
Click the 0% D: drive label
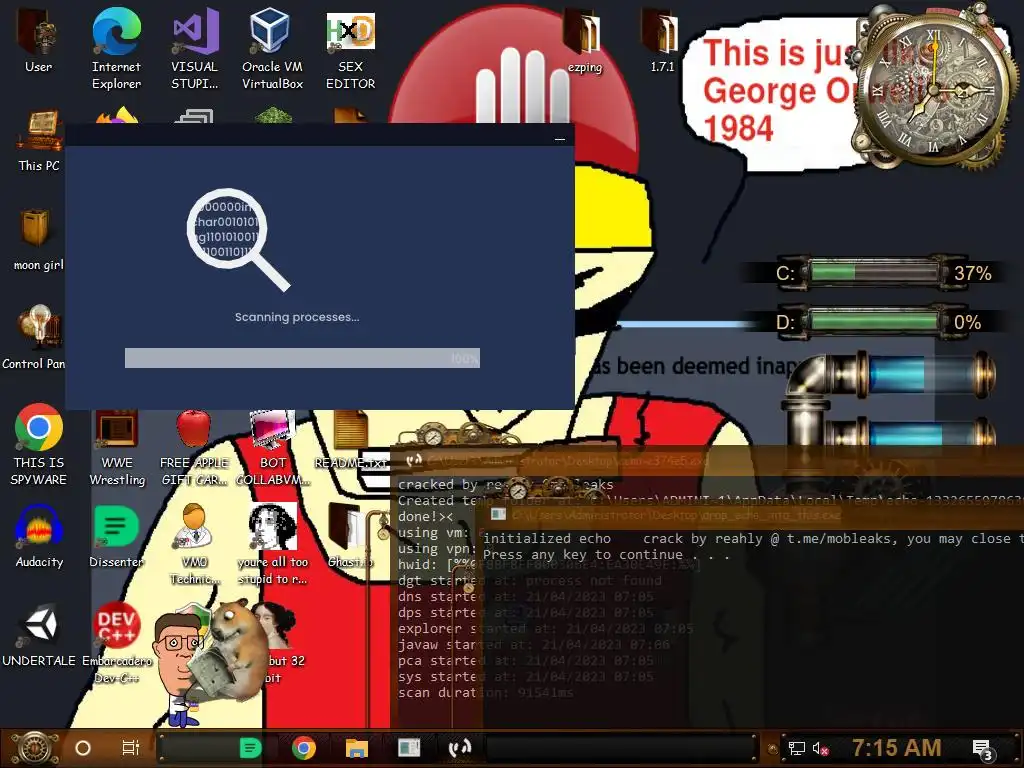(x=967, y=323)
